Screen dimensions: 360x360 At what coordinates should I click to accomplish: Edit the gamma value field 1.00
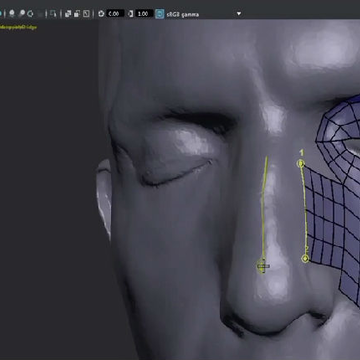(144, 14)
